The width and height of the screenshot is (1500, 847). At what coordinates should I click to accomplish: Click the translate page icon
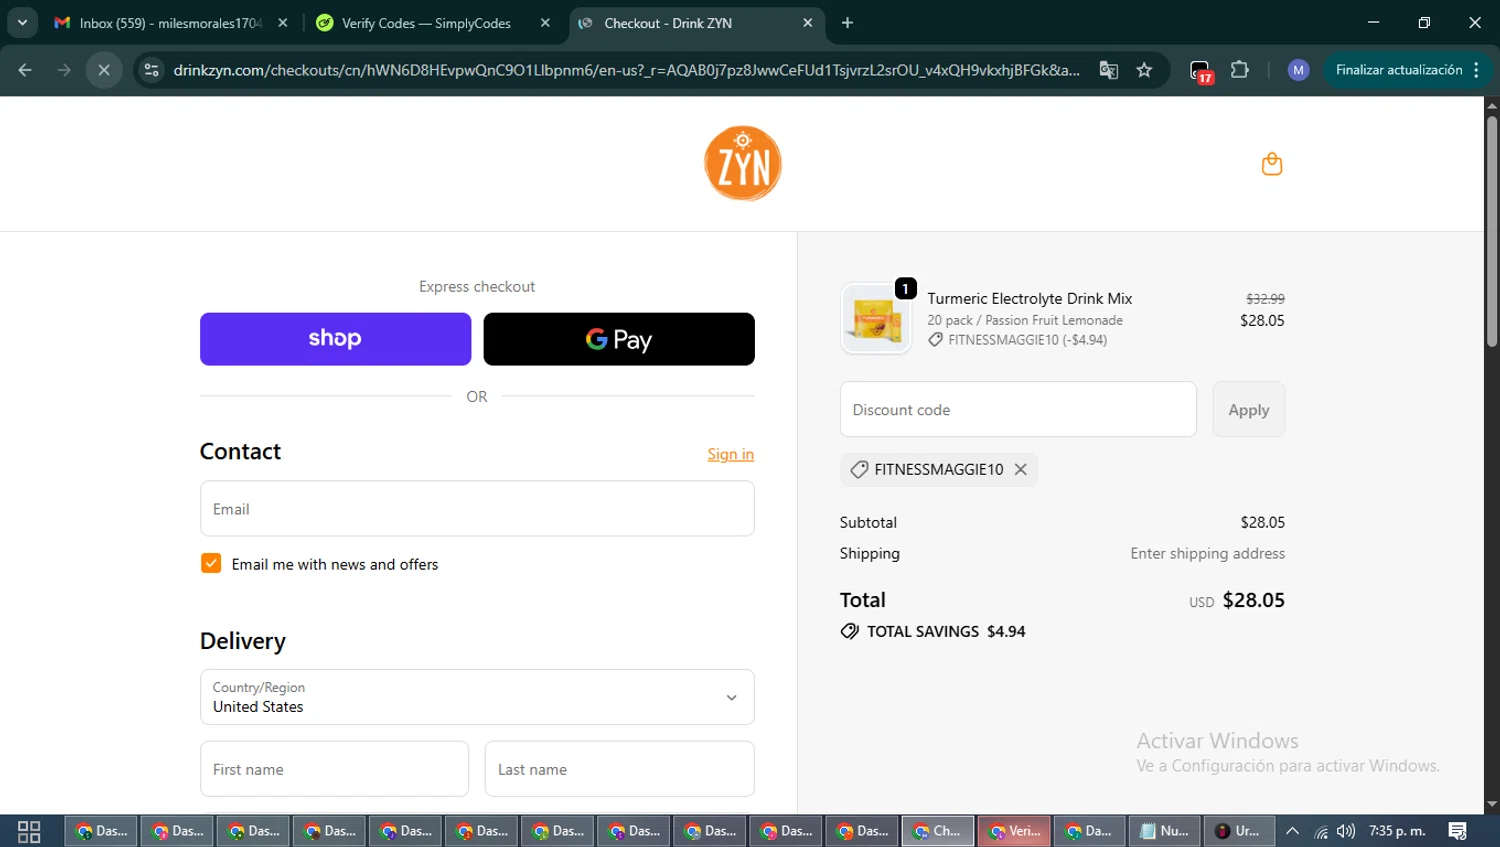pos(1108,70)
